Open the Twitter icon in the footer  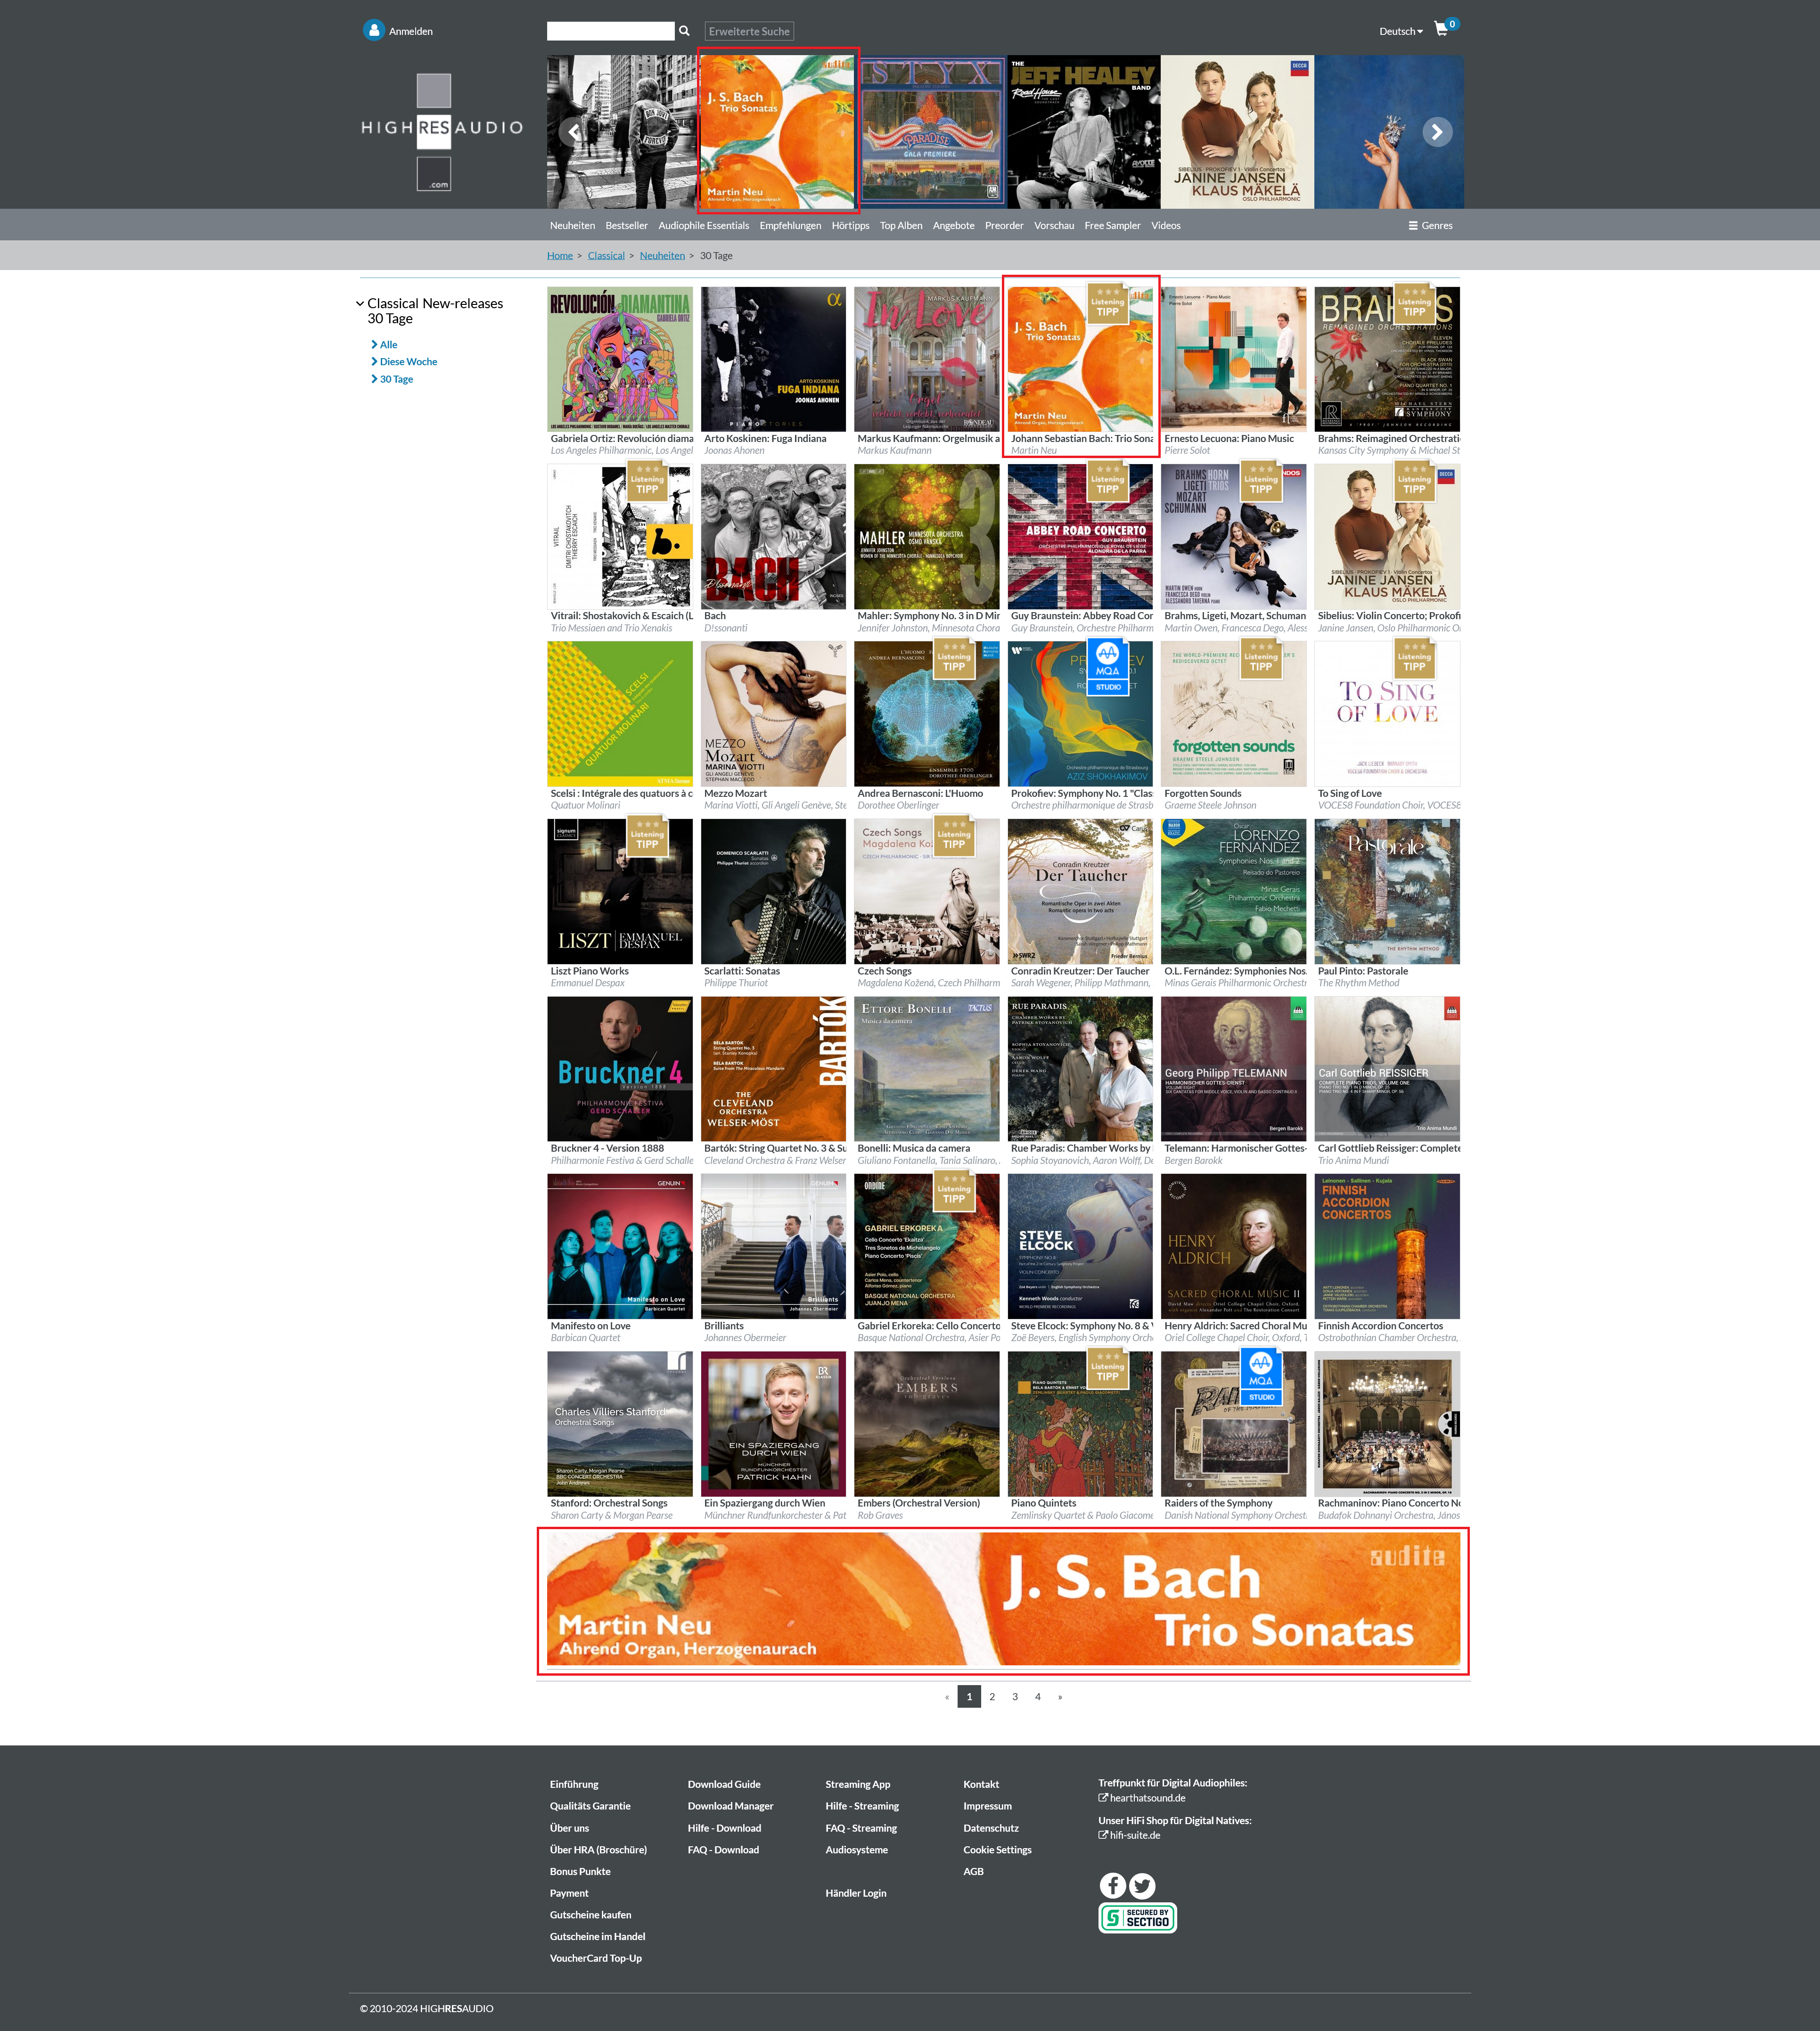(1142, 1885)
